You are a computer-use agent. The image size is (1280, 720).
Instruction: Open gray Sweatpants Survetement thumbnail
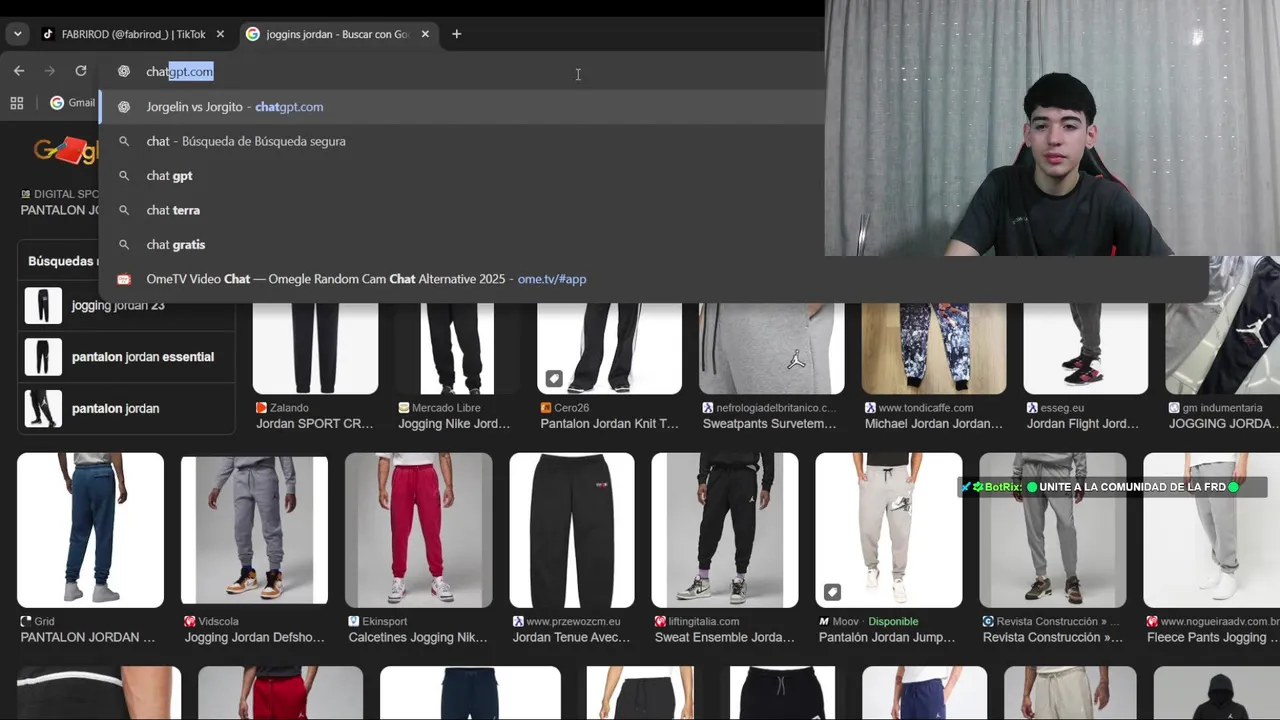point(771,348)
